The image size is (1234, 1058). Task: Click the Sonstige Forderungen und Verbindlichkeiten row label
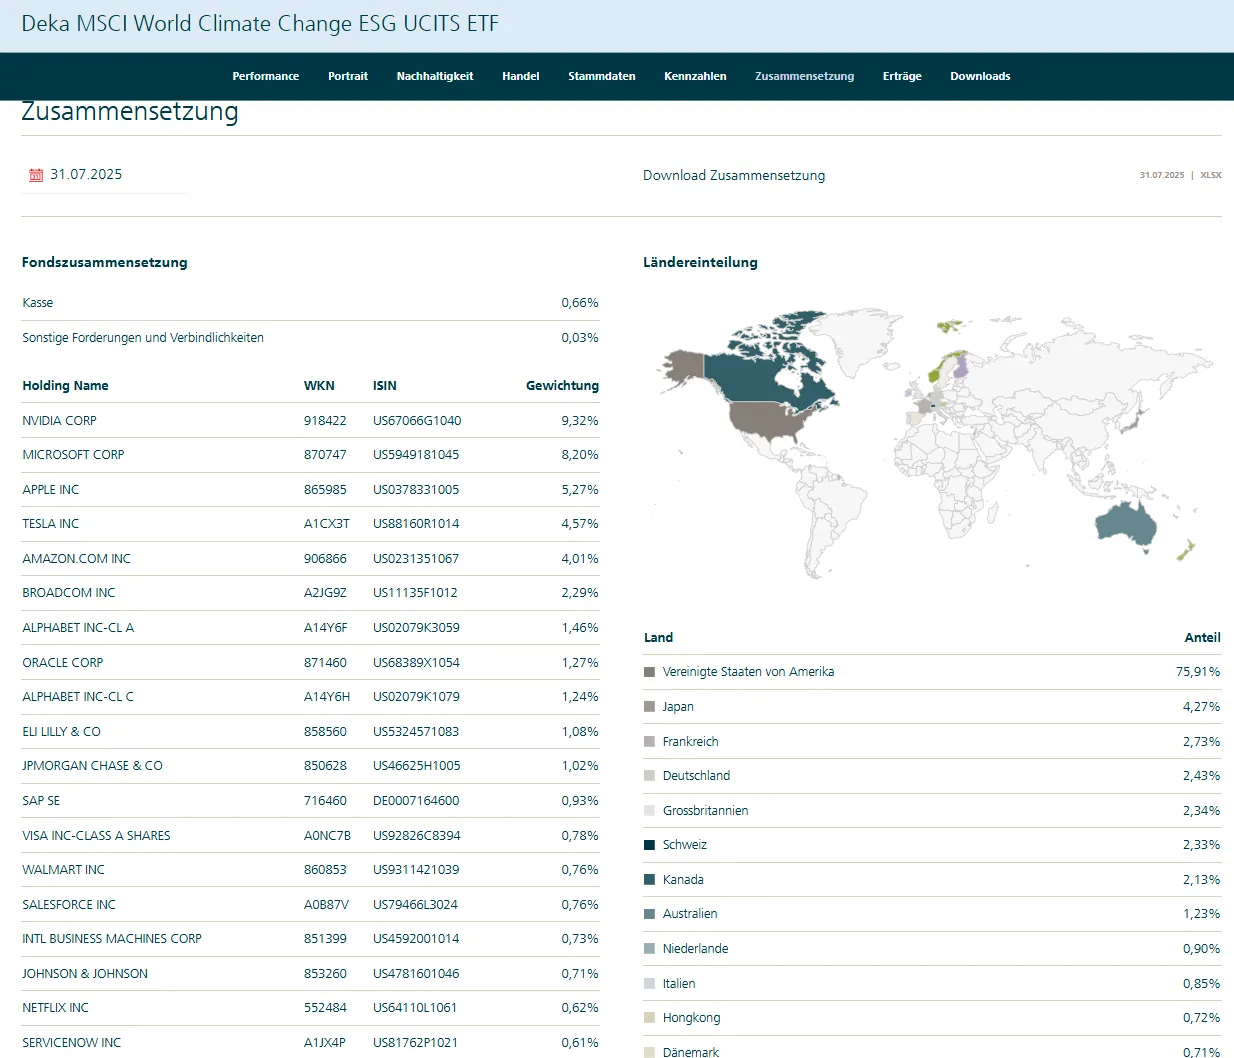pyautogui.click(x=143, y=338)
